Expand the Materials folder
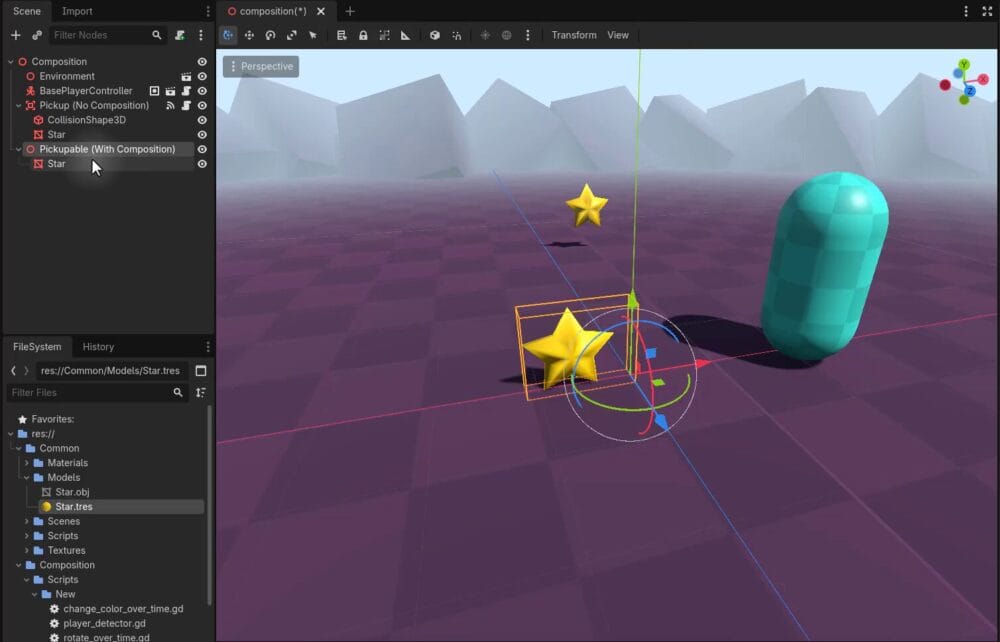Image resolution: width=1000 pixels, height=642 pixels. click(27, 463)
